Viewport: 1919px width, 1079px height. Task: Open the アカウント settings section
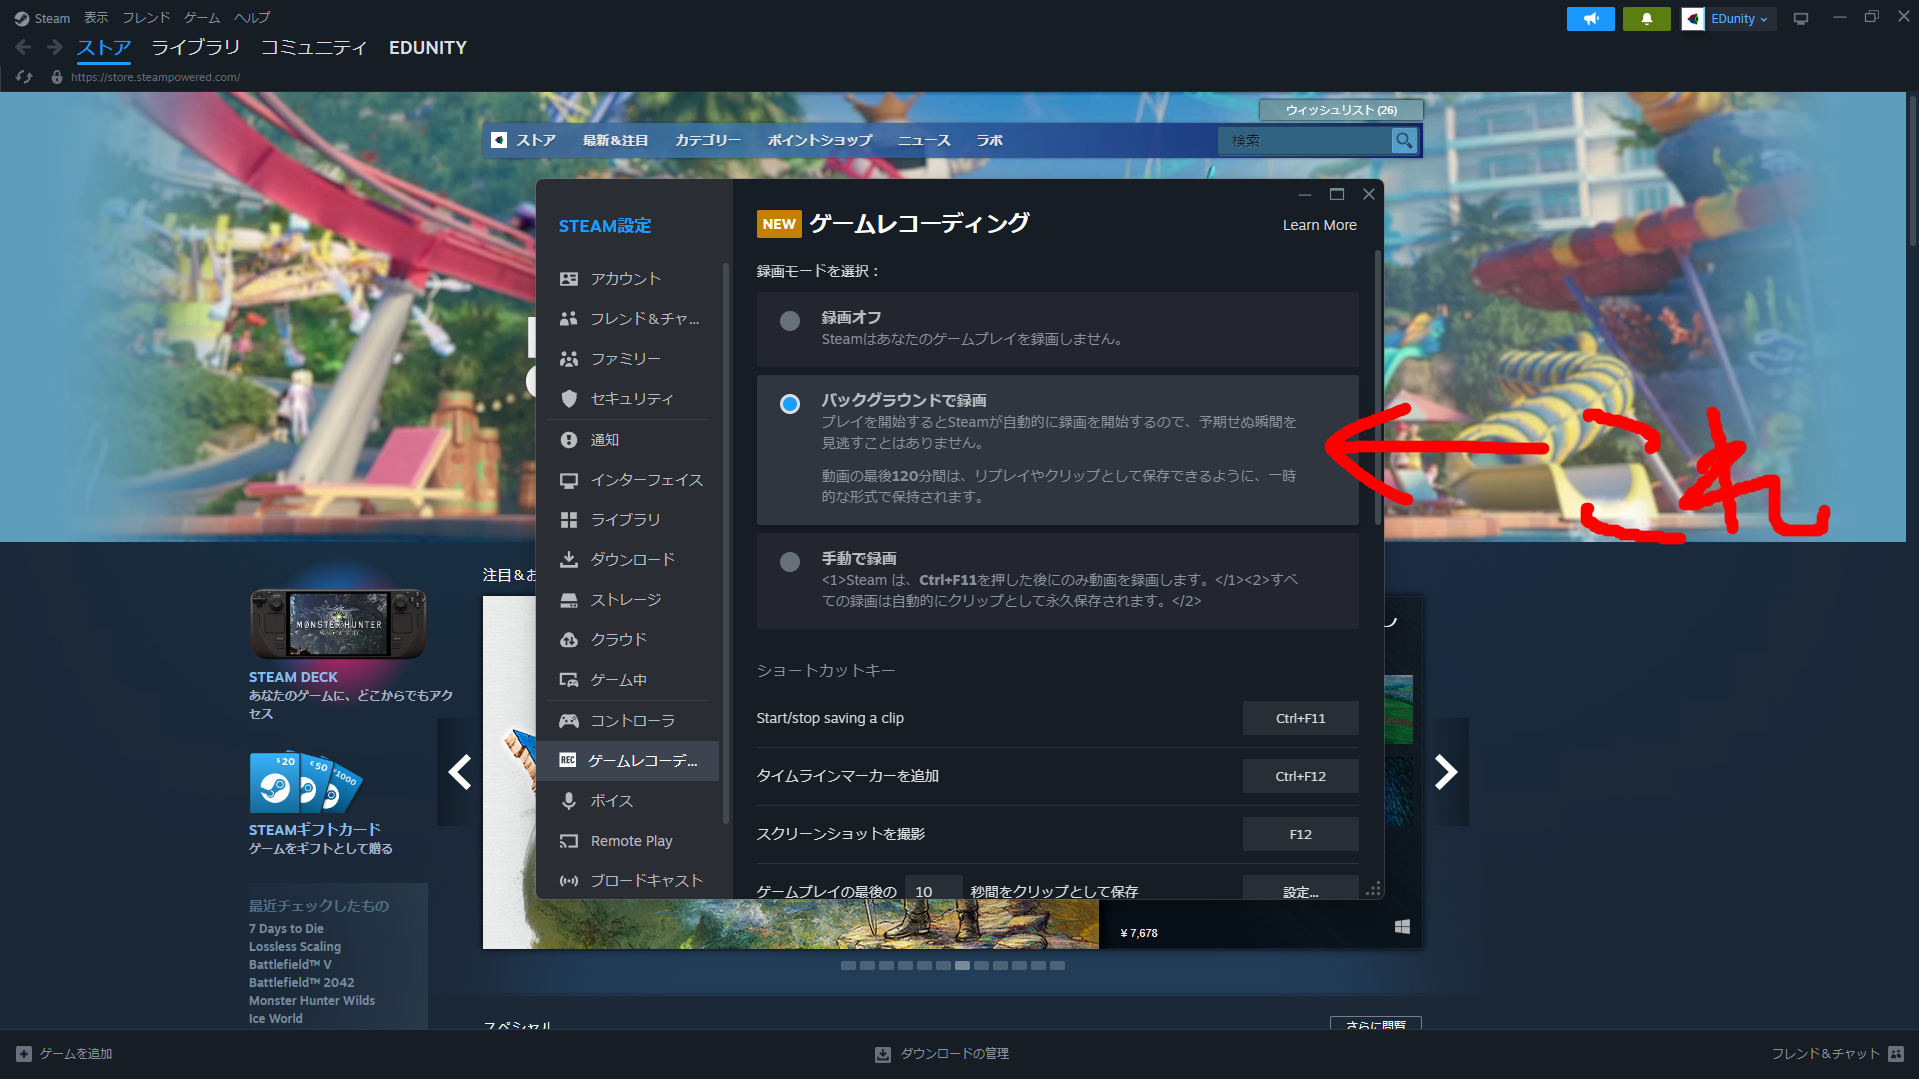[x=624, y=278]
